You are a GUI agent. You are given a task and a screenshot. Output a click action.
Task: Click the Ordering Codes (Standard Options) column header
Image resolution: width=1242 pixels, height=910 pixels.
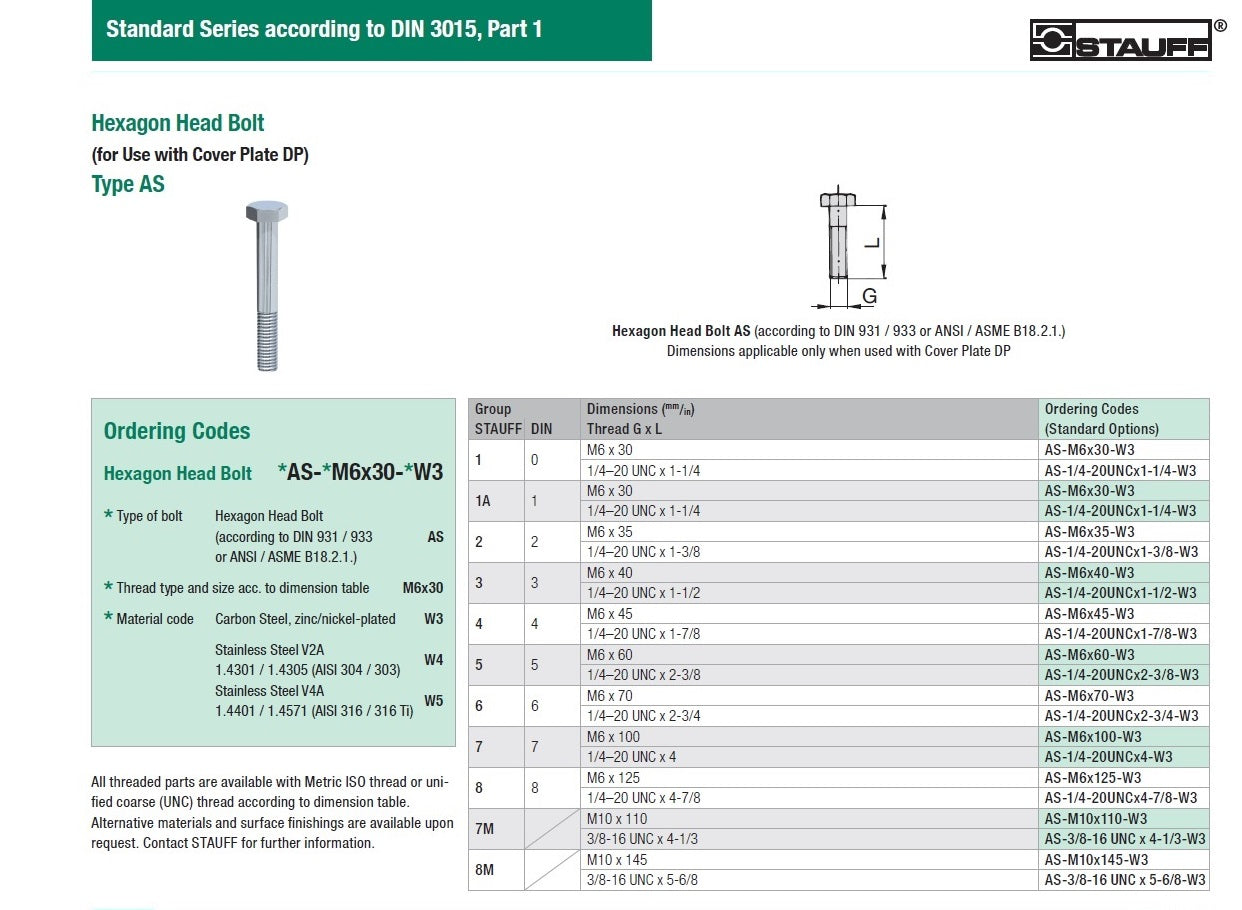[1101, 419]
